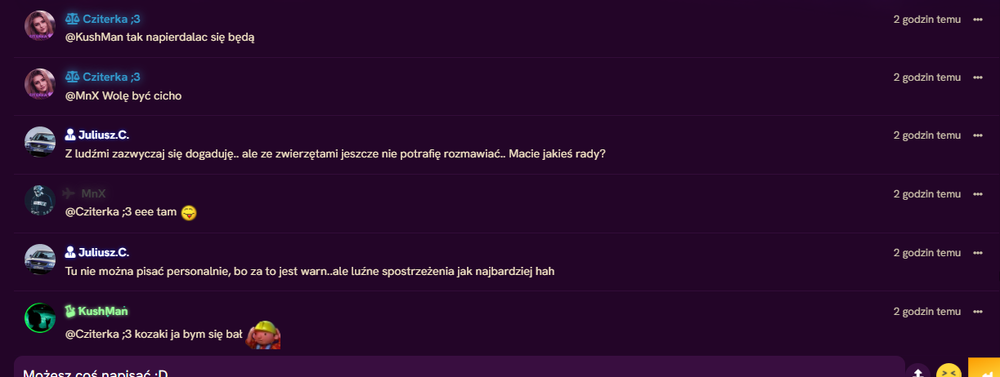Click the KushMan username link
The width and height of the screenshot is (1000, 377).
tap(103, 311)
